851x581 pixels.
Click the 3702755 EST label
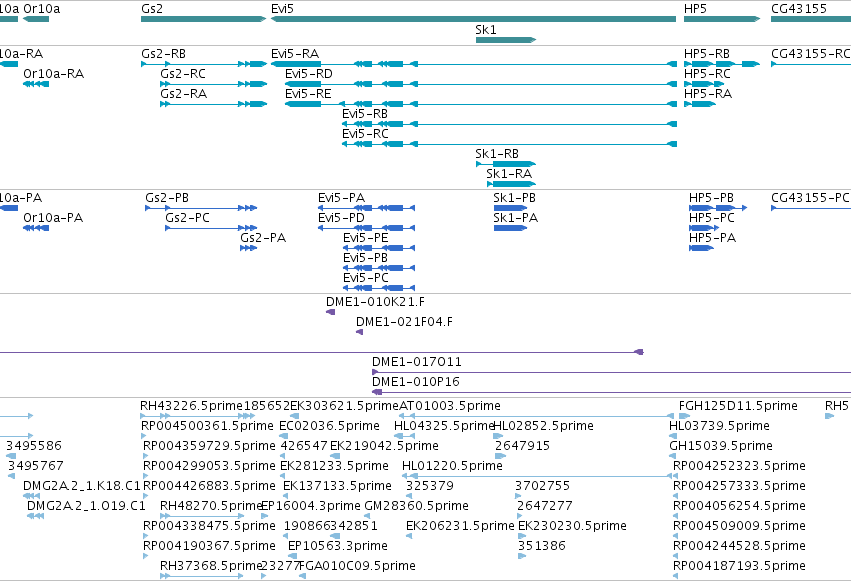click(543, 487)
